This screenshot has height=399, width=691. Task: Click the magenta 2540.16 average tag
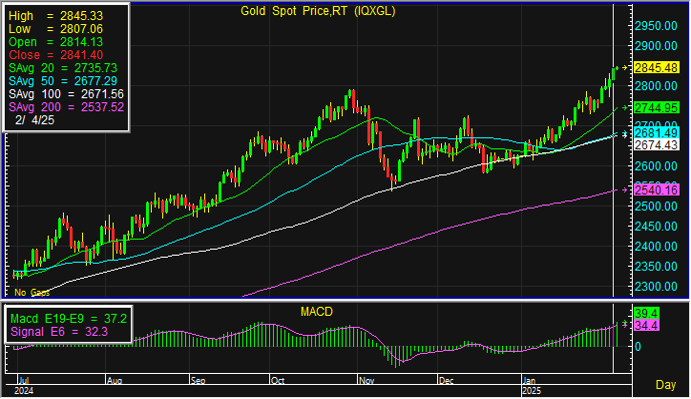pos(657,190)
